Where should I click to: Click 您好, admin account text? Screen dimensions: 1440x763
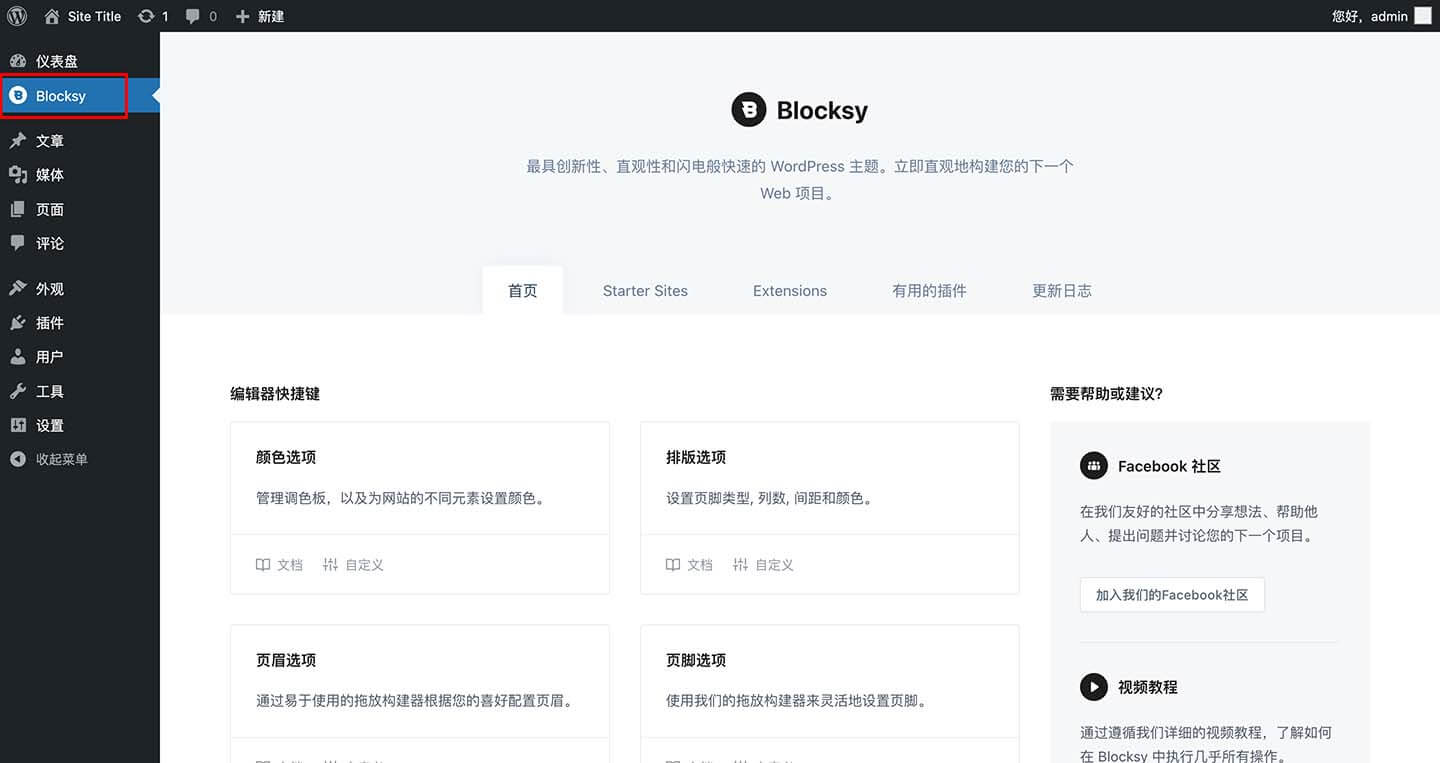click(x=1370, y=16)
